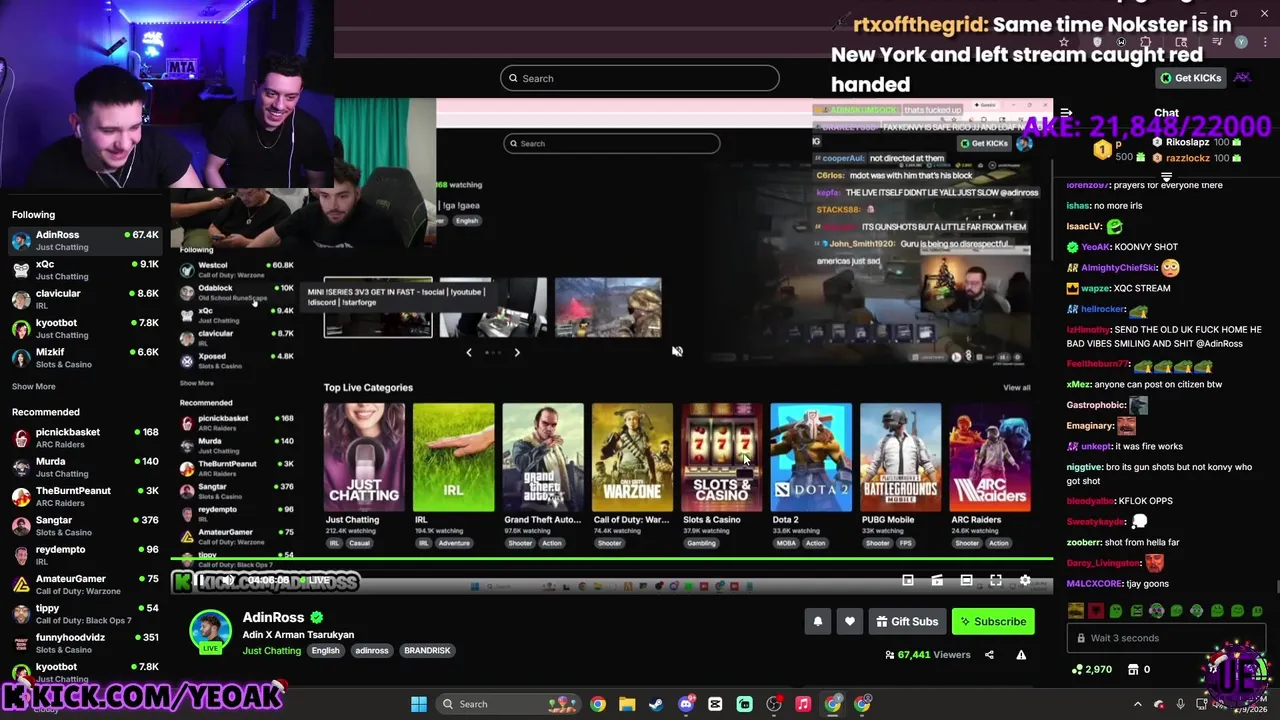Open Mizkif channel in Following
Viewport: 1280px width, 720px height.
click(85, 358)
